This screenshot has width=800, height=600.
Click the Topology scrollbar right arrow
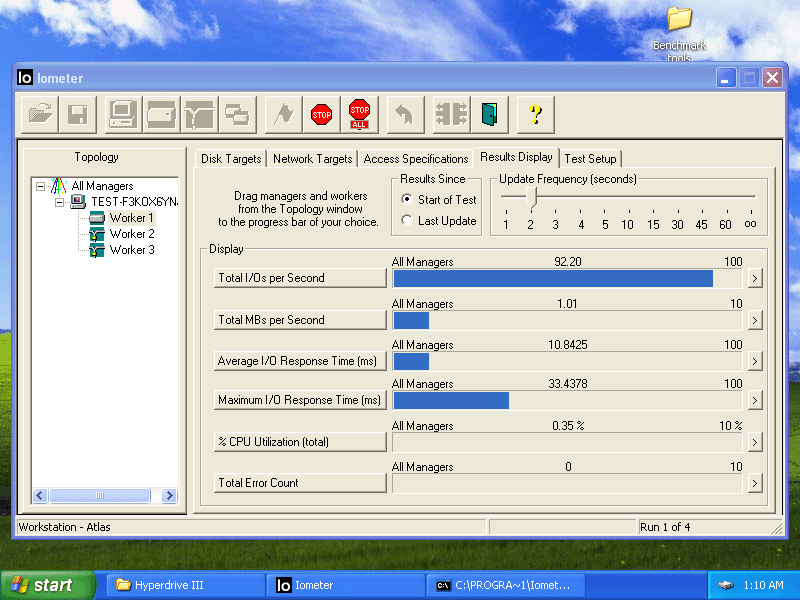coord(169,495)
